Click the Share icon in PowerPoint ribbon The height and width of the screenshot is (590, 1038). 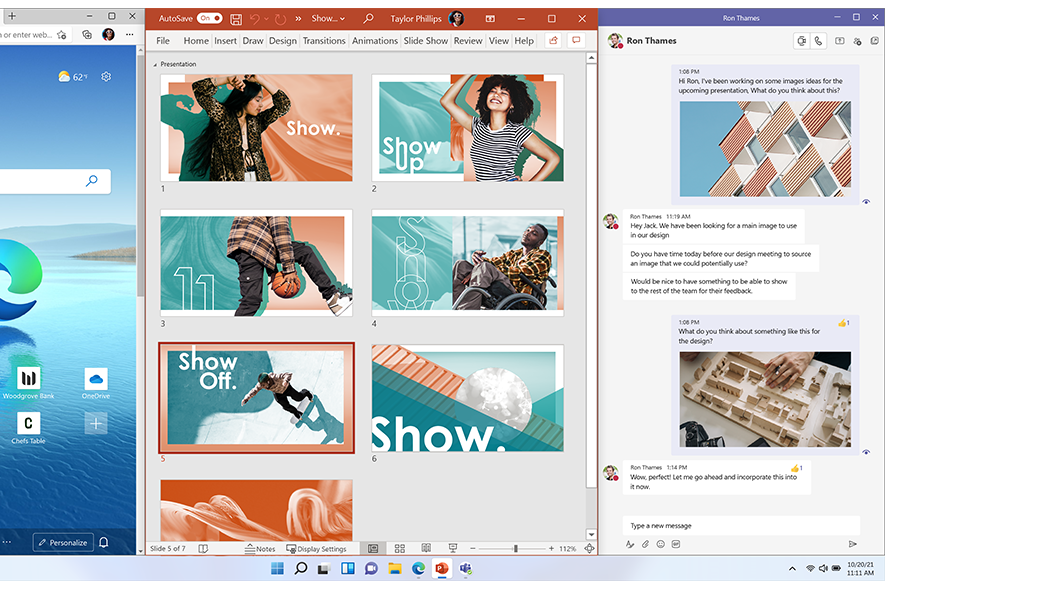click(x=552, y=41)
